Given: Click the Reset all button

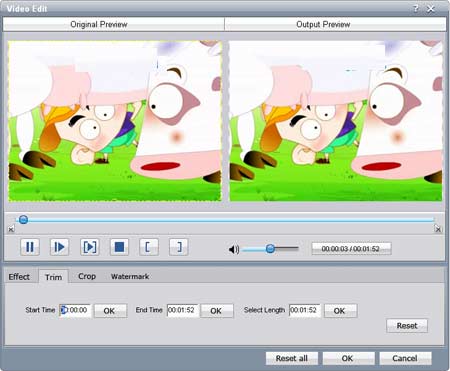Looking at the screenshot, I should 292,358.
